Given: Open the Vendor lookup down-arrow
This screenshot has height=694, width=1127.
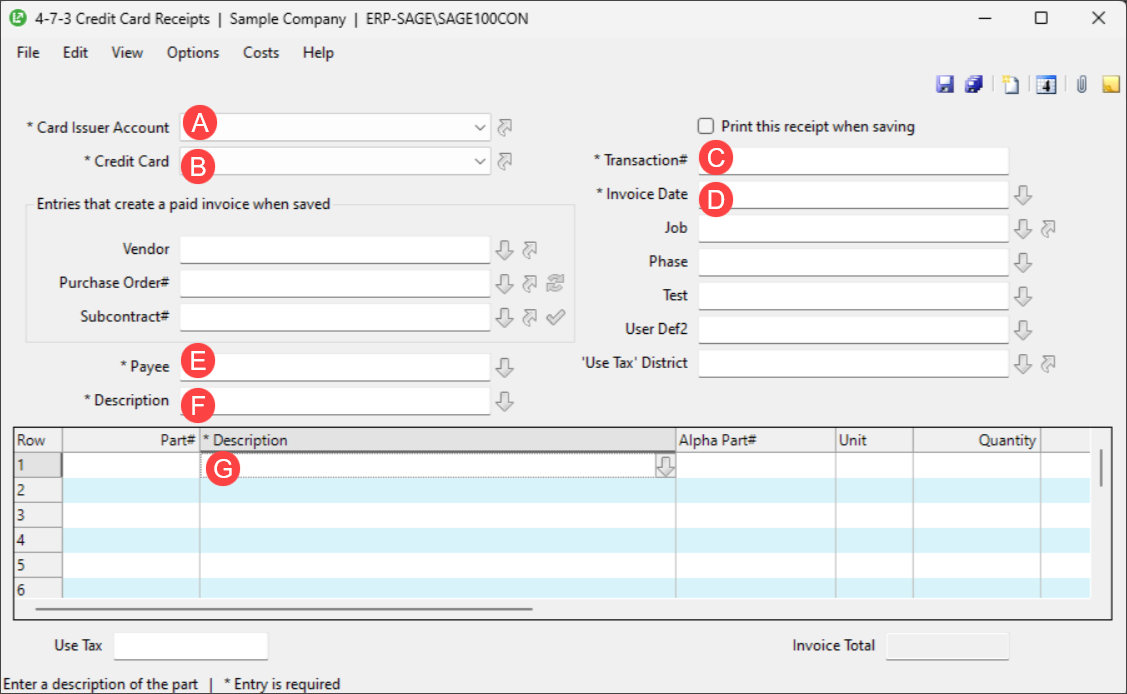Looking at the screenshot, I should pyautogui.click(x=505, y=249).
